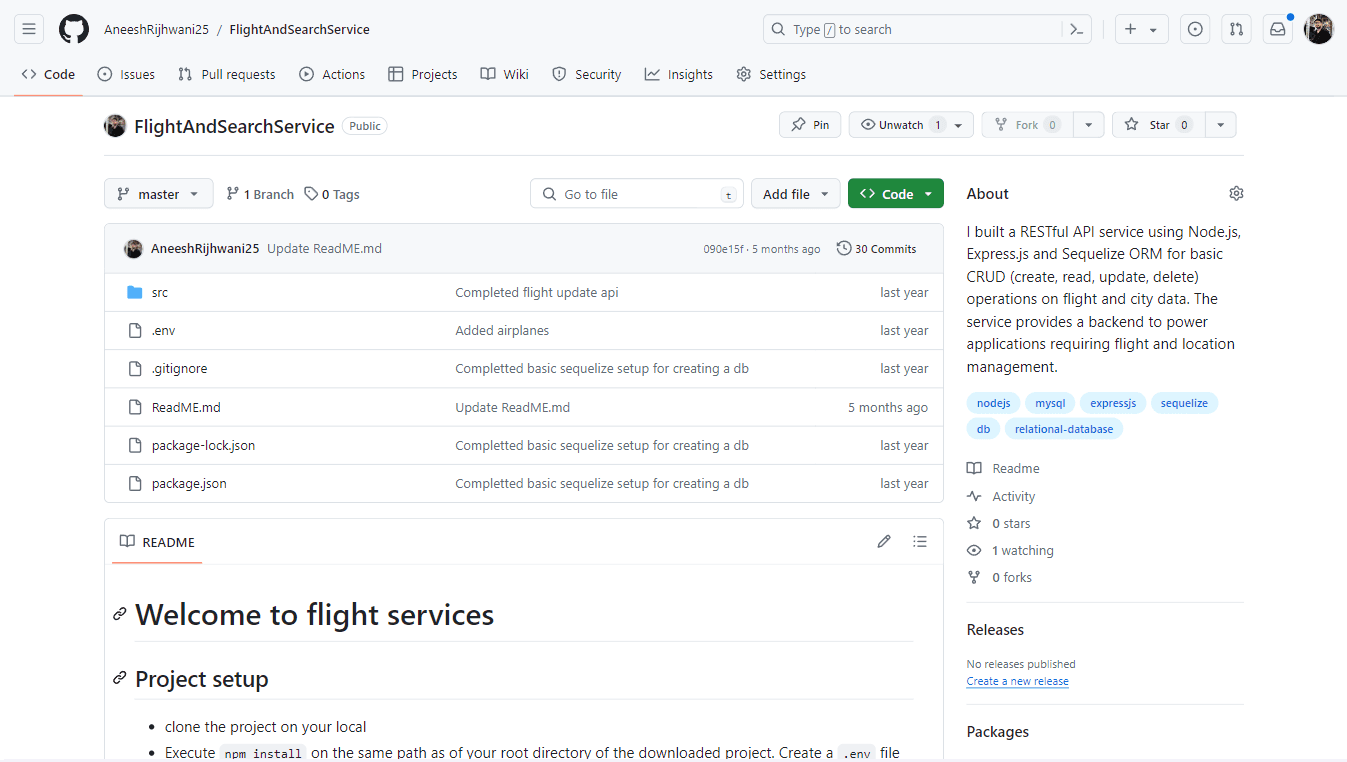The height and width of the screenshot is (762, 1347).
Task: Open the green Code dropdown button
Action: [896, 194]
